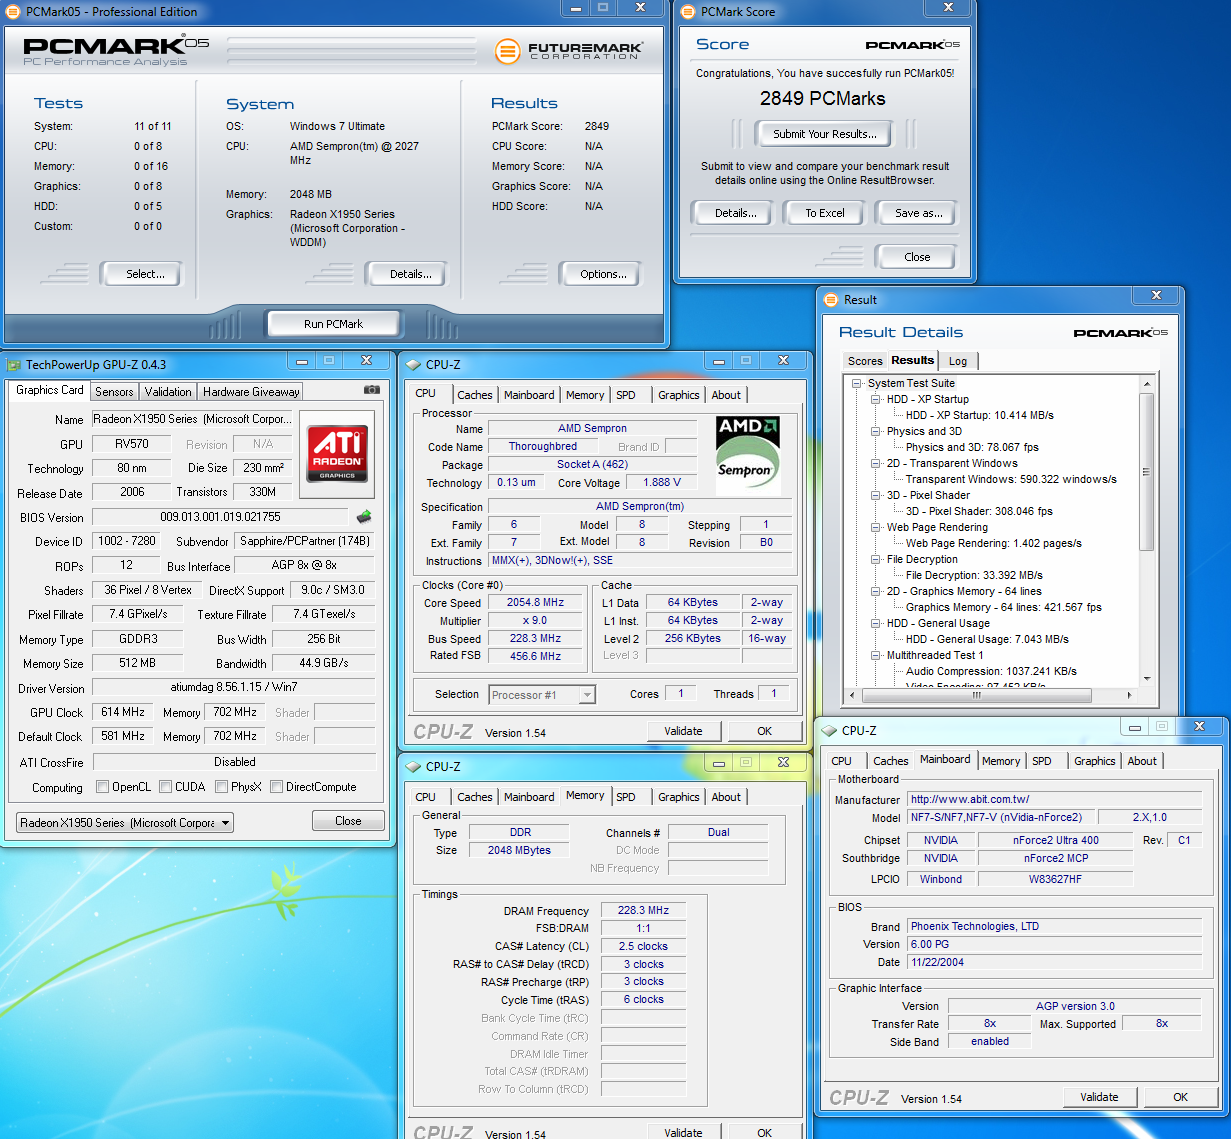The width and height of the screenshot is (1231, 1139).
Task: Click the CPU-Z Memory window title icon
Action: point(412,767)
